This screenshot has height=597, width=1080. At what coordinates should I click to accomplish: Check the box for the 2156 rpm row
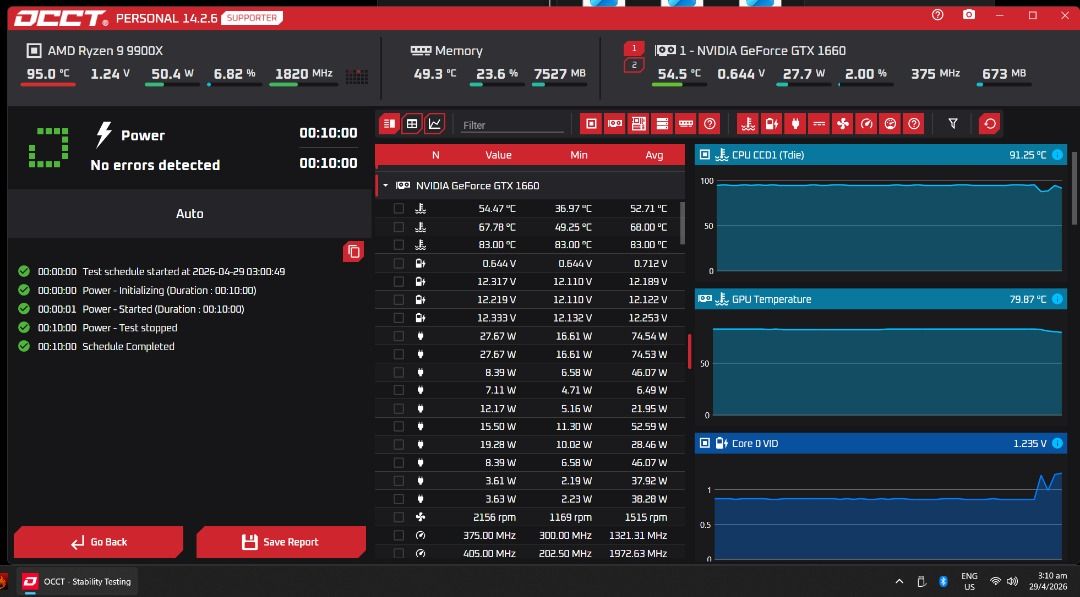point(399,517)
